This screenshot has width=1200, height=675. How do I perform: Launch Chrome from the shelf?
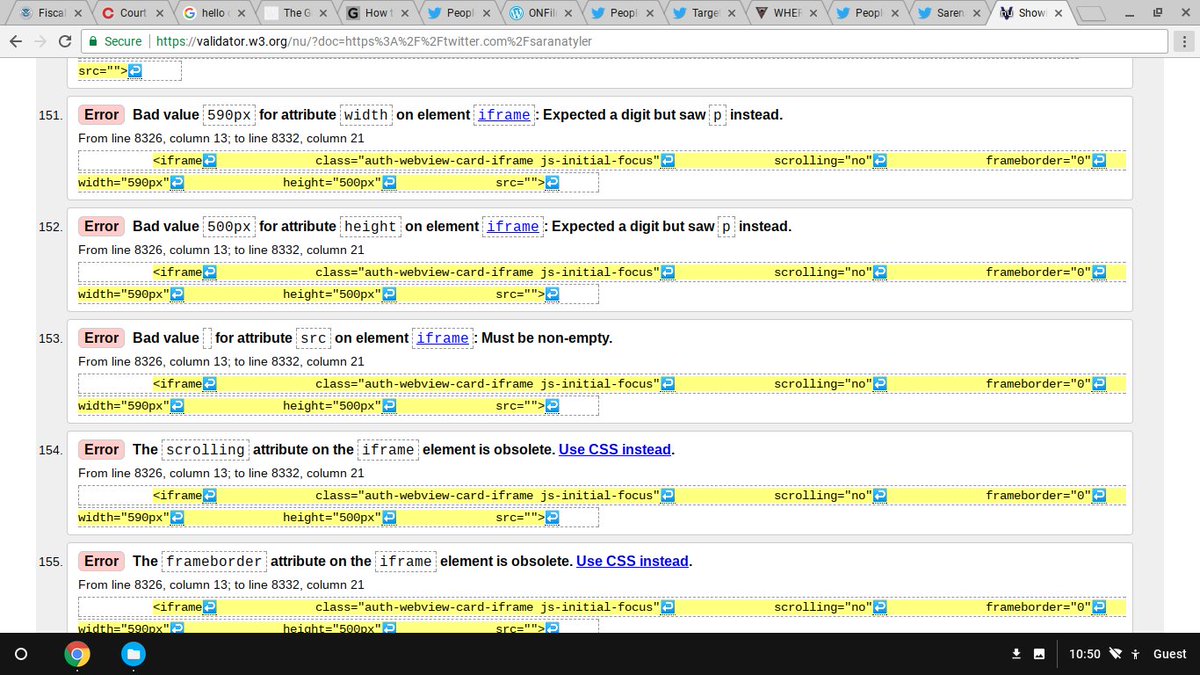pos(77,654)
